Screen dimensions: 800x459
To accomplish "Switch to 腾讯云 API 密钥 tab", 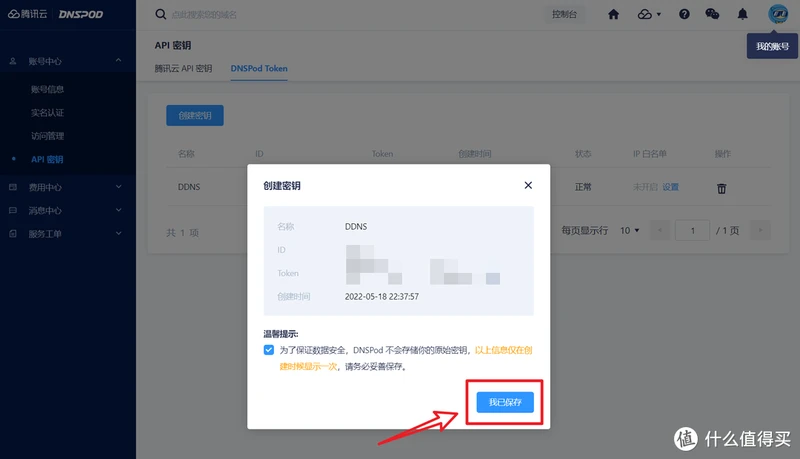I will (183, 68).
